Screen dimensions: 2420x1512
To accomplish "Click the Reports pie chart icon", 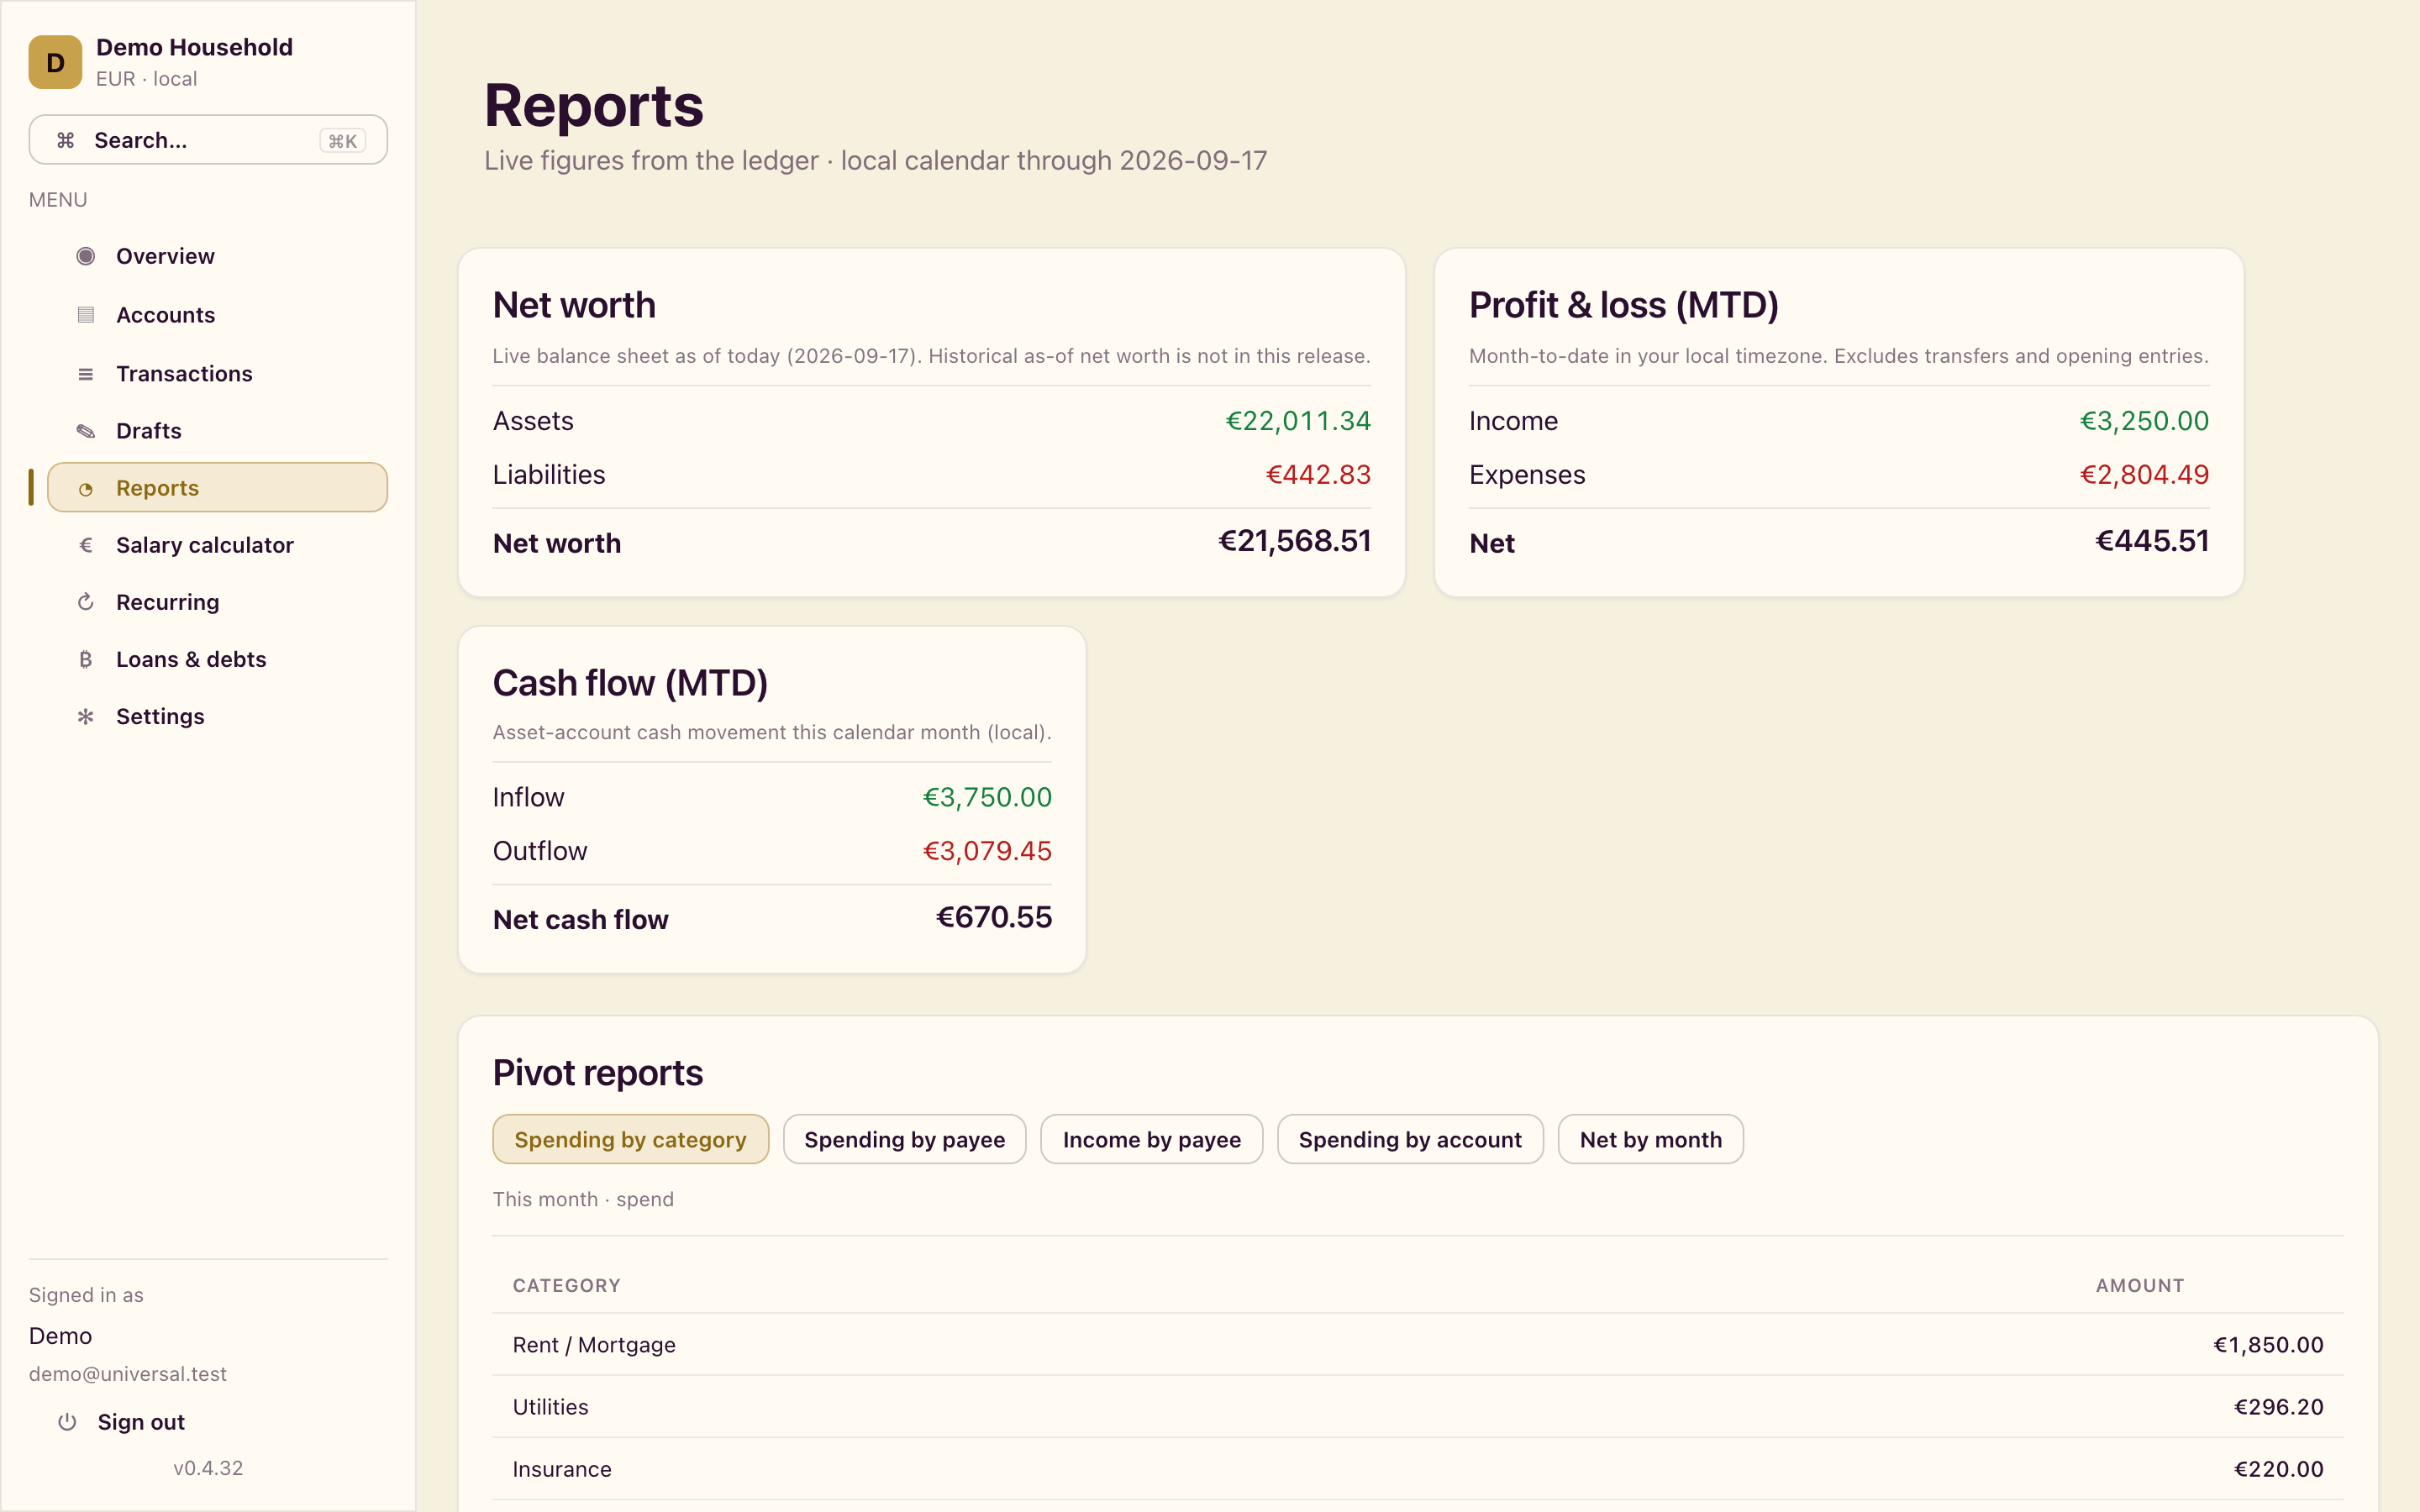I will (x=86, y=489).
